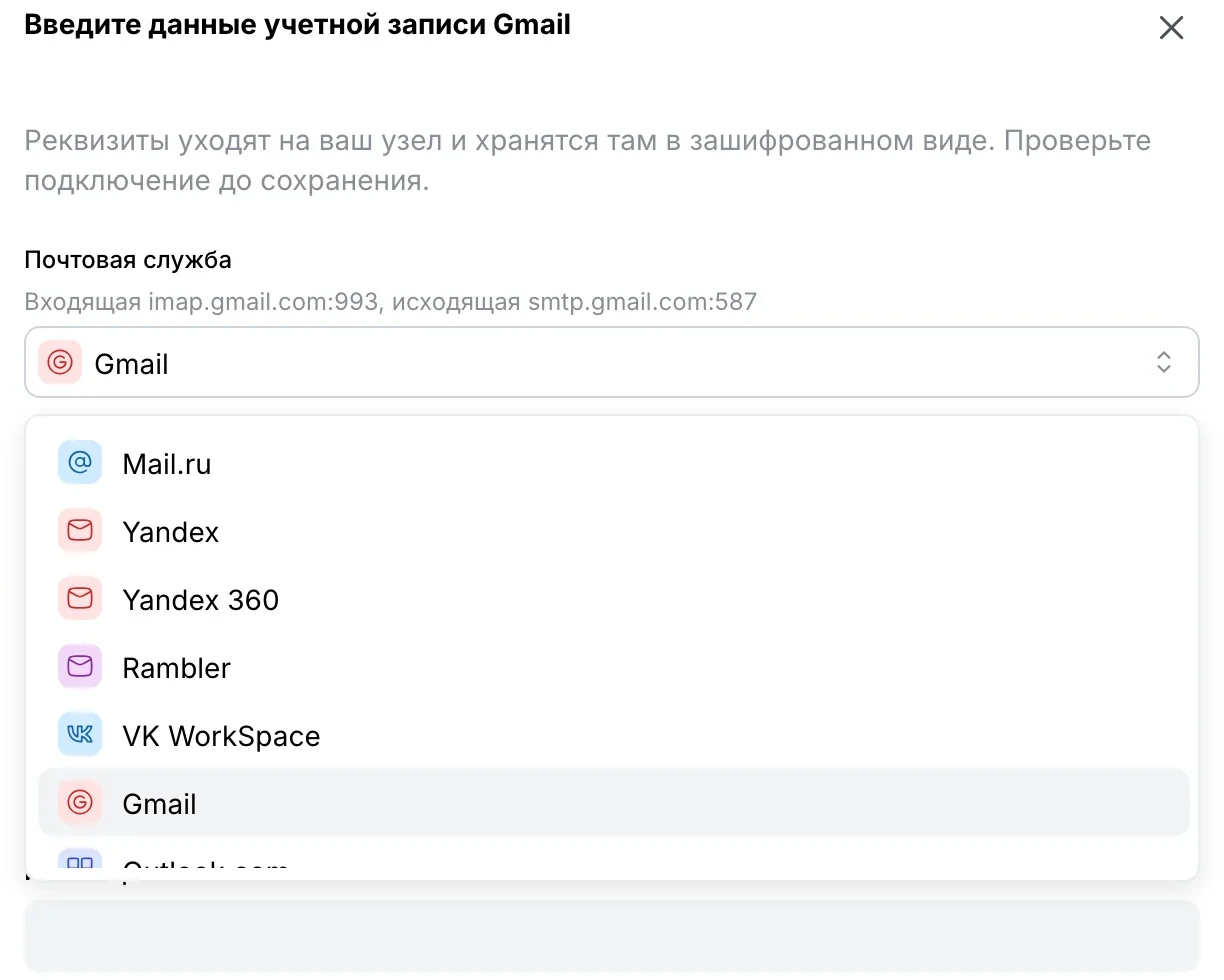Click the dialog title 'Введите данные учетной записи Gmail'

click(x=298, y=24)
